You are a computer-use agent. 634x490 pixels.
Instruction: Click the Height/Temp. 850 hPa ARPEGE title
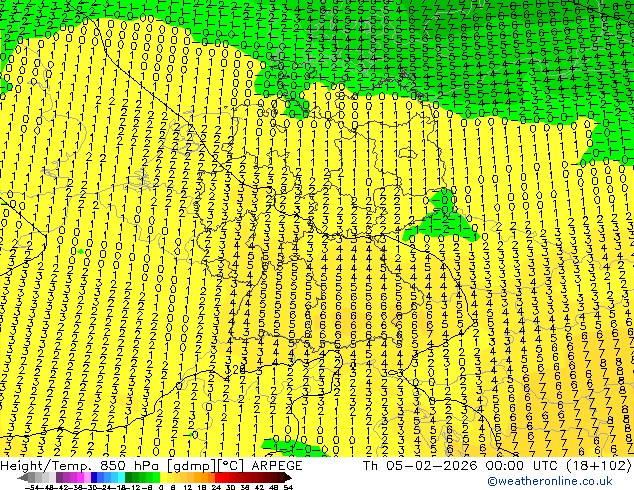coord(151,466)
